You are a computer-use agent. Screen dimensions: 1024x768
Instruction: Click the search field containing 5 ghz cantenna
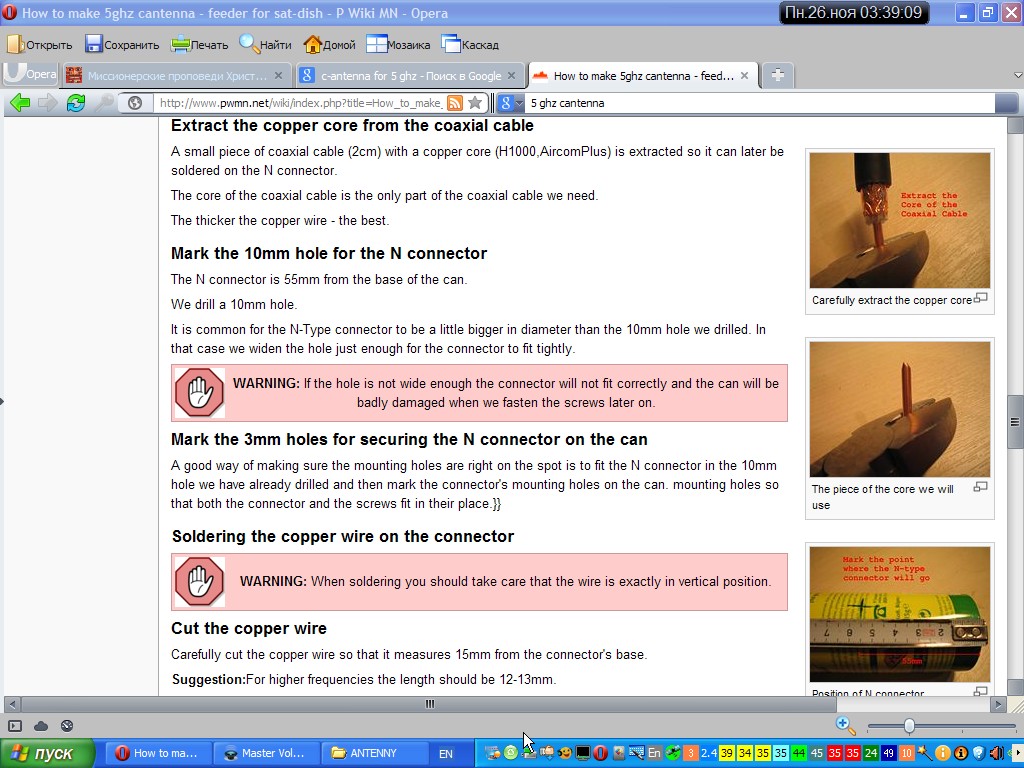click(761, 103)
